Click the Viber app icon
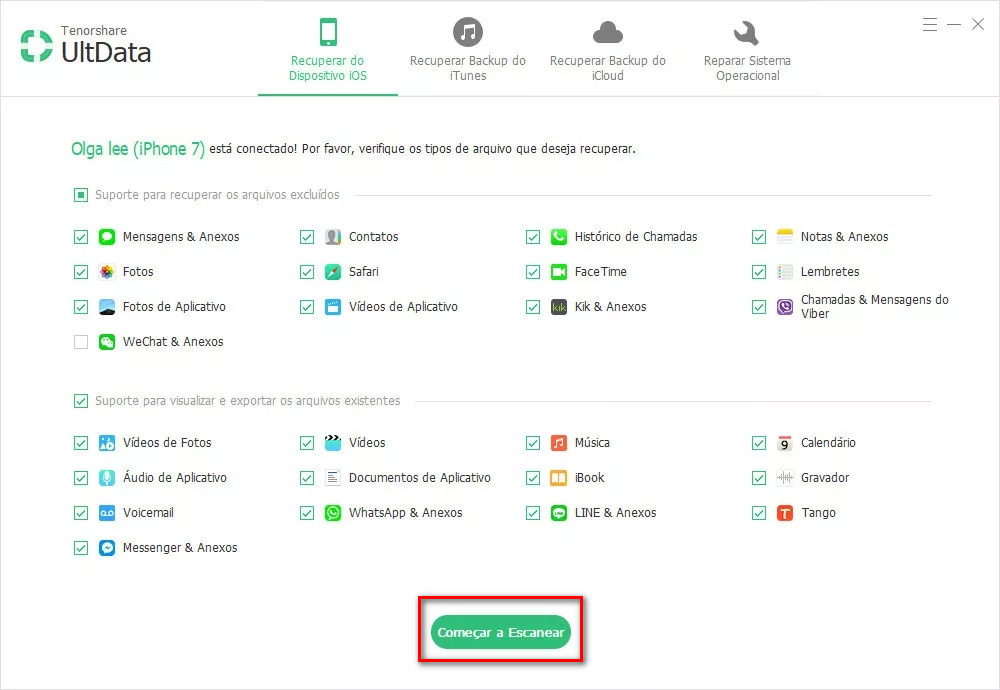This screenshot has height=690, width=1000. coord(784,307)
